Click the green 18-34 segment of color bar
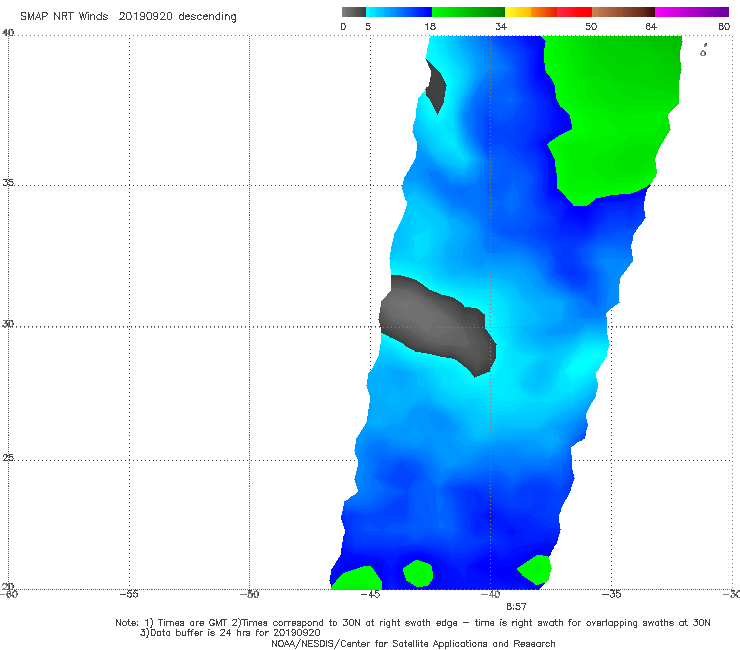The image size is (740, 650). pos(468,12)
